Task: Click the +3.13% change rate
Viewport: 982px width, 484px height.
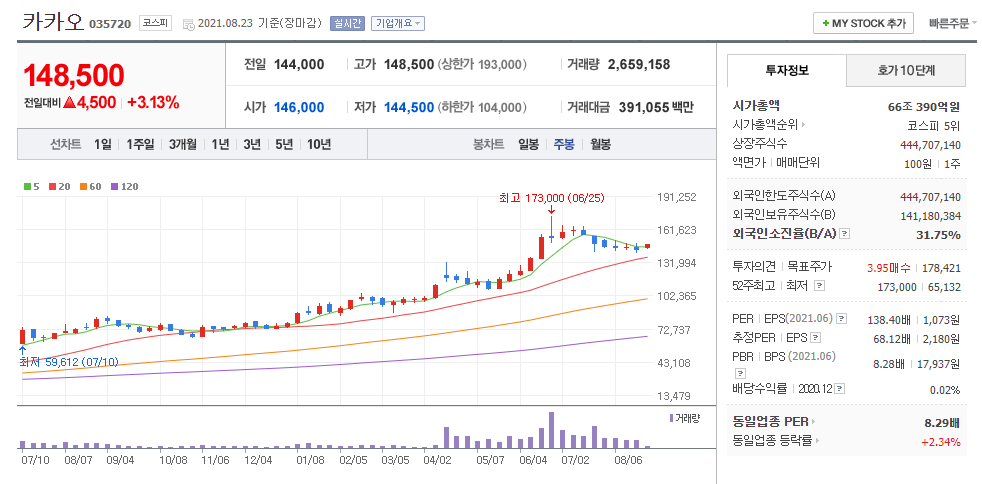Action: coord(153,103)
